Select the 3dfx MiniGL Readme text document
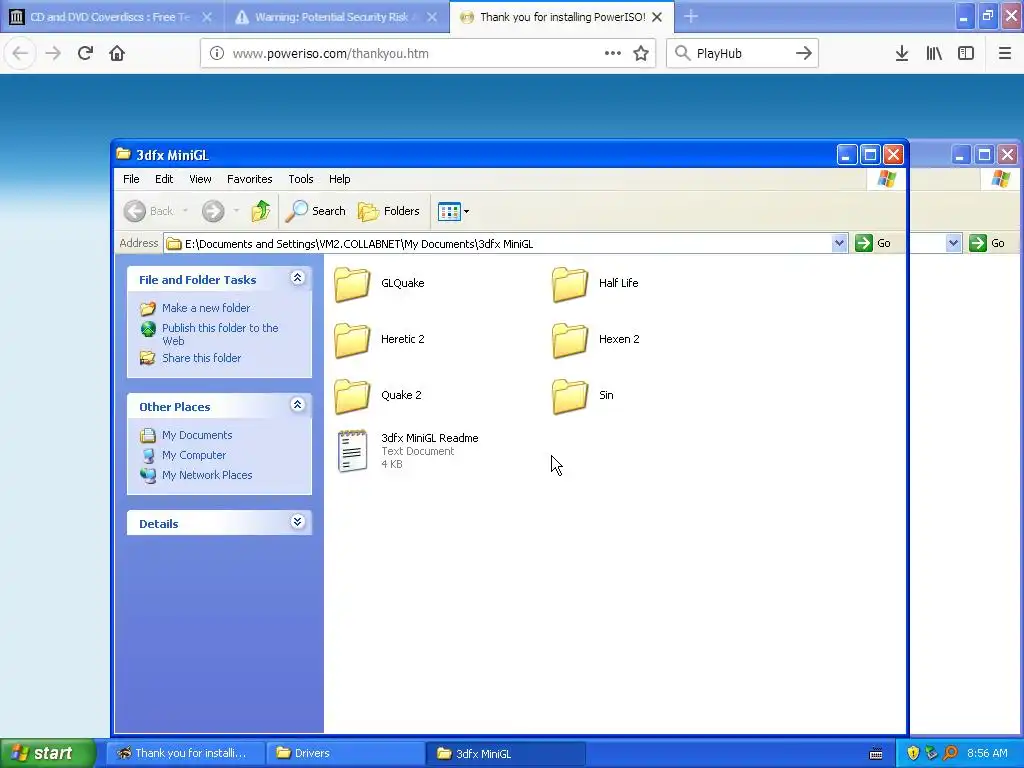 pos(407,451)
